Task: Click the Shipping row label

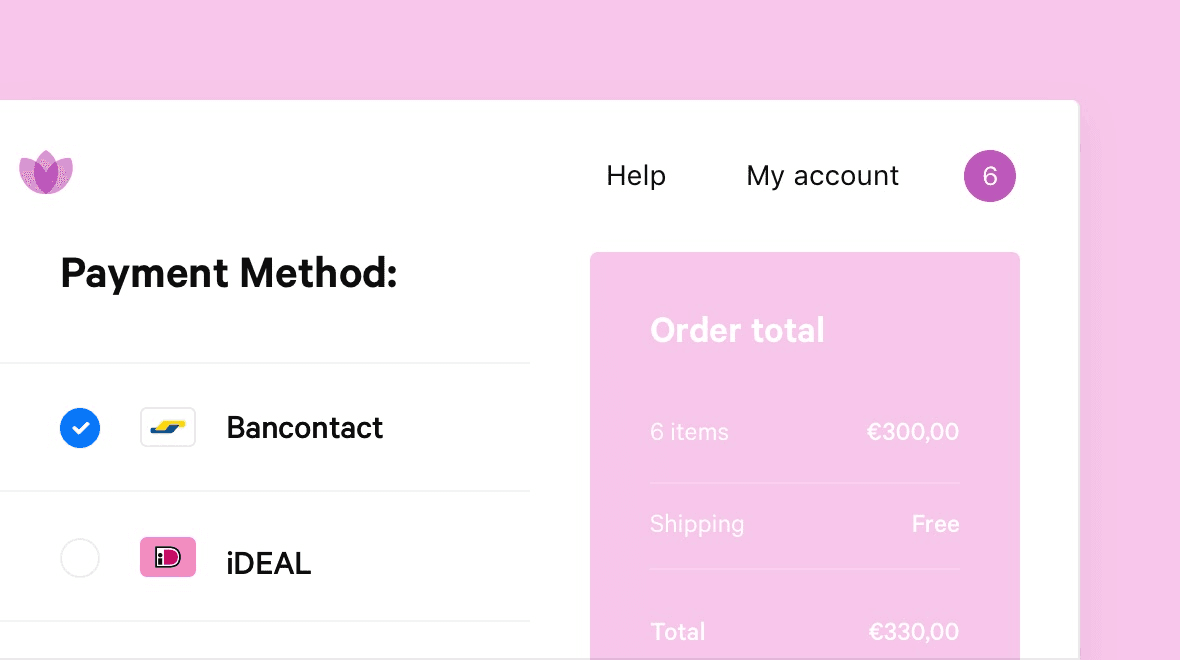Action: click(x=697, y=524)
